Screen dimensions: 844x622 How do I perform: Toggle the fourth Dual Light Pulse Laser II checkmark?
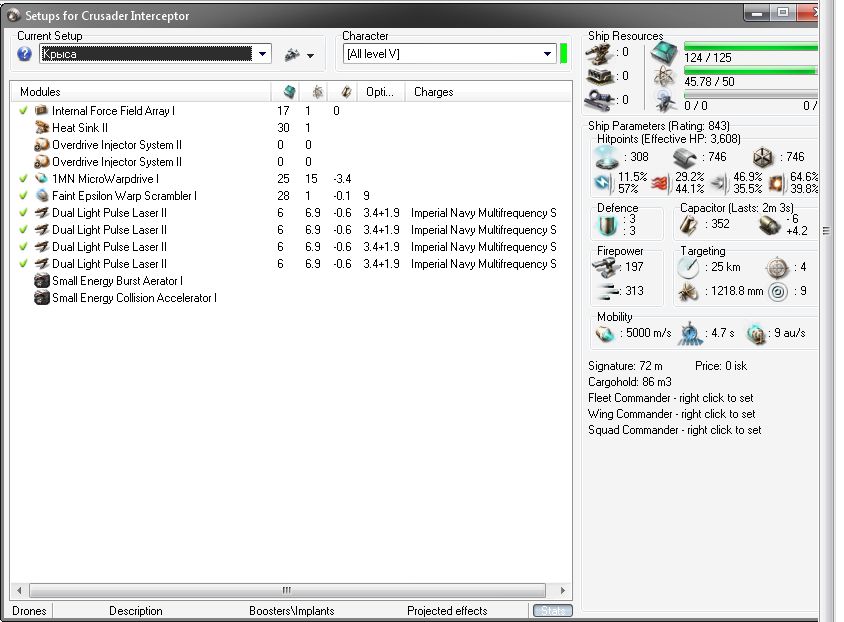[23, 264]
